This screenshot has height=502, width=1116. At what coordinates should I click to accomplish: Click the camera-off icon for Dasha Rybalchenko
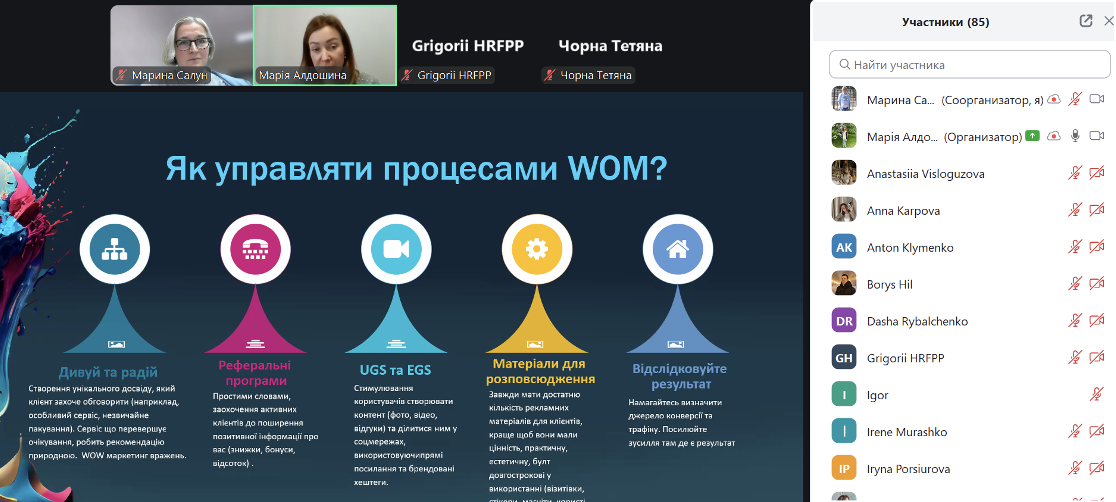[1096, 321]
